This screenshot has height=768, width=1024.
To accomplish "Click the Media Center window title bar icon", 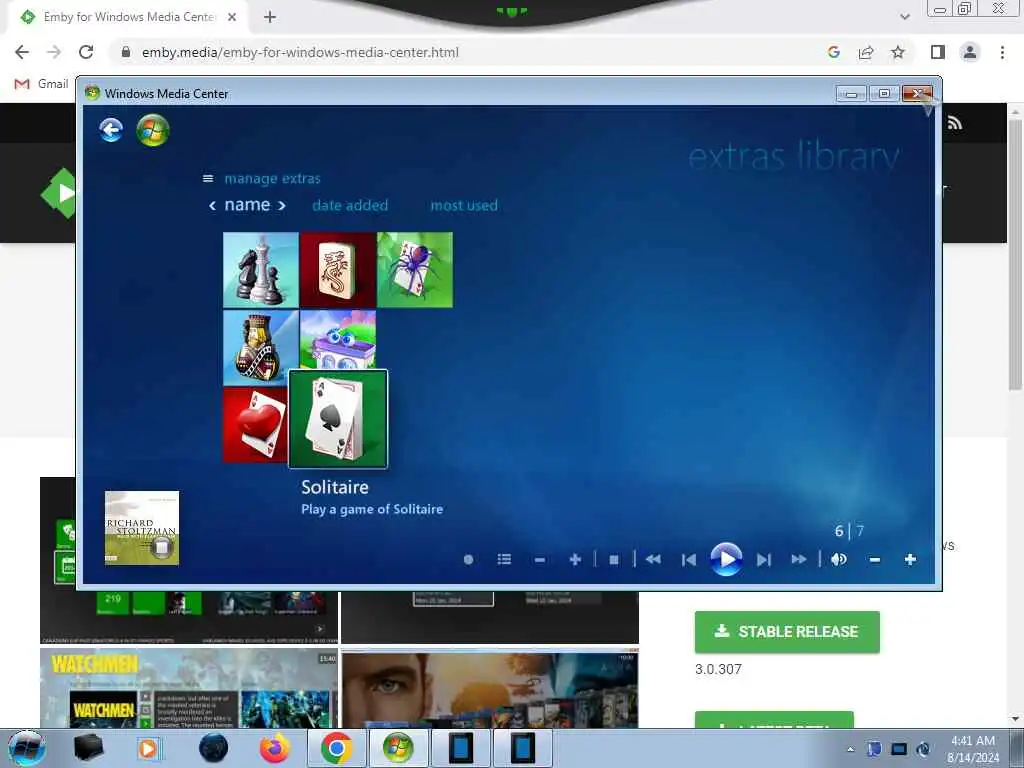I will [x=93, y=93].
